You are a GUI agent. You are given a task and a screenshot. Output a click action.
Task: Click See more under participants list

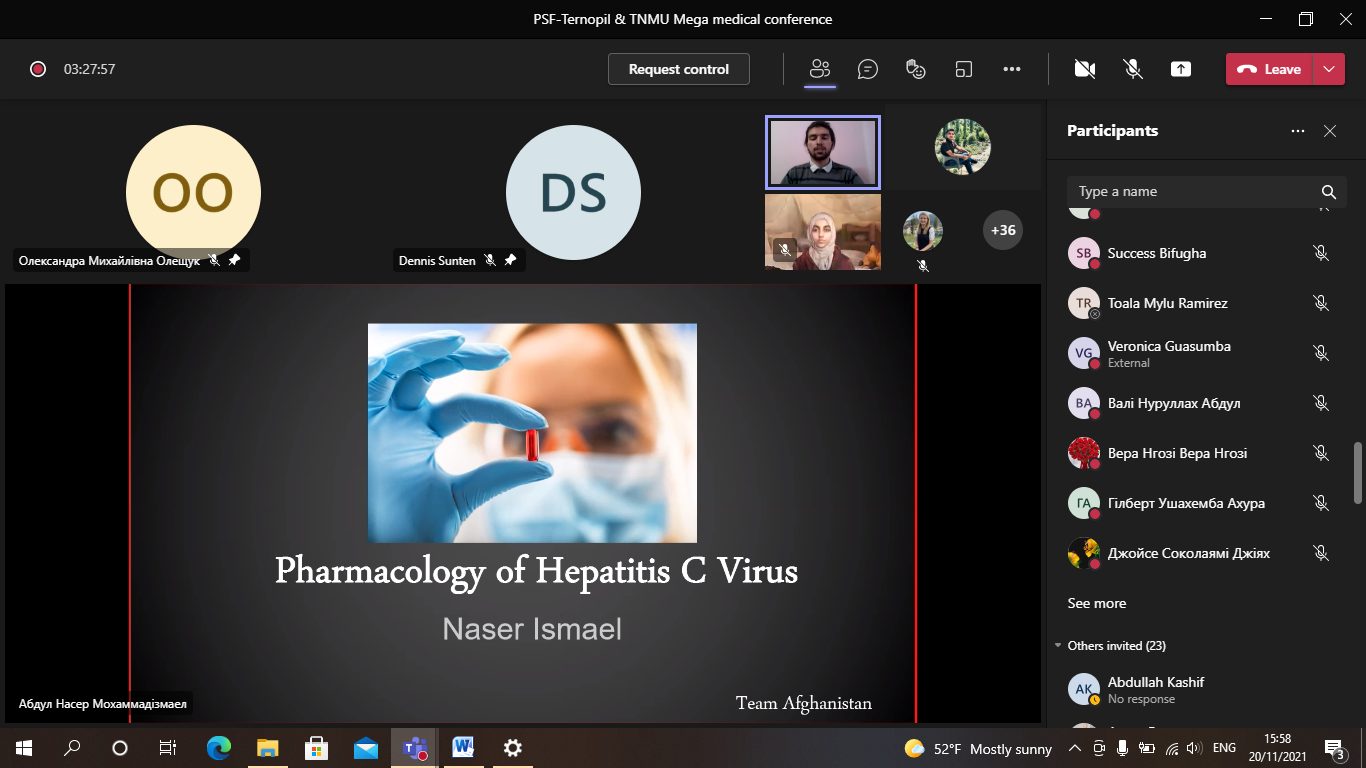click(1096, 603)
